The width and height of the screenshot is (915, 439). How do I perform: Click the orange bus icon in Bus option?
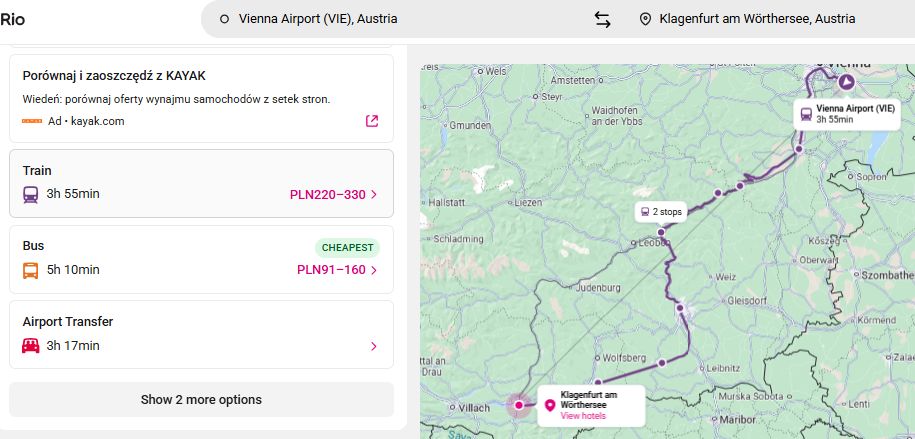click(x=31, y=270)
